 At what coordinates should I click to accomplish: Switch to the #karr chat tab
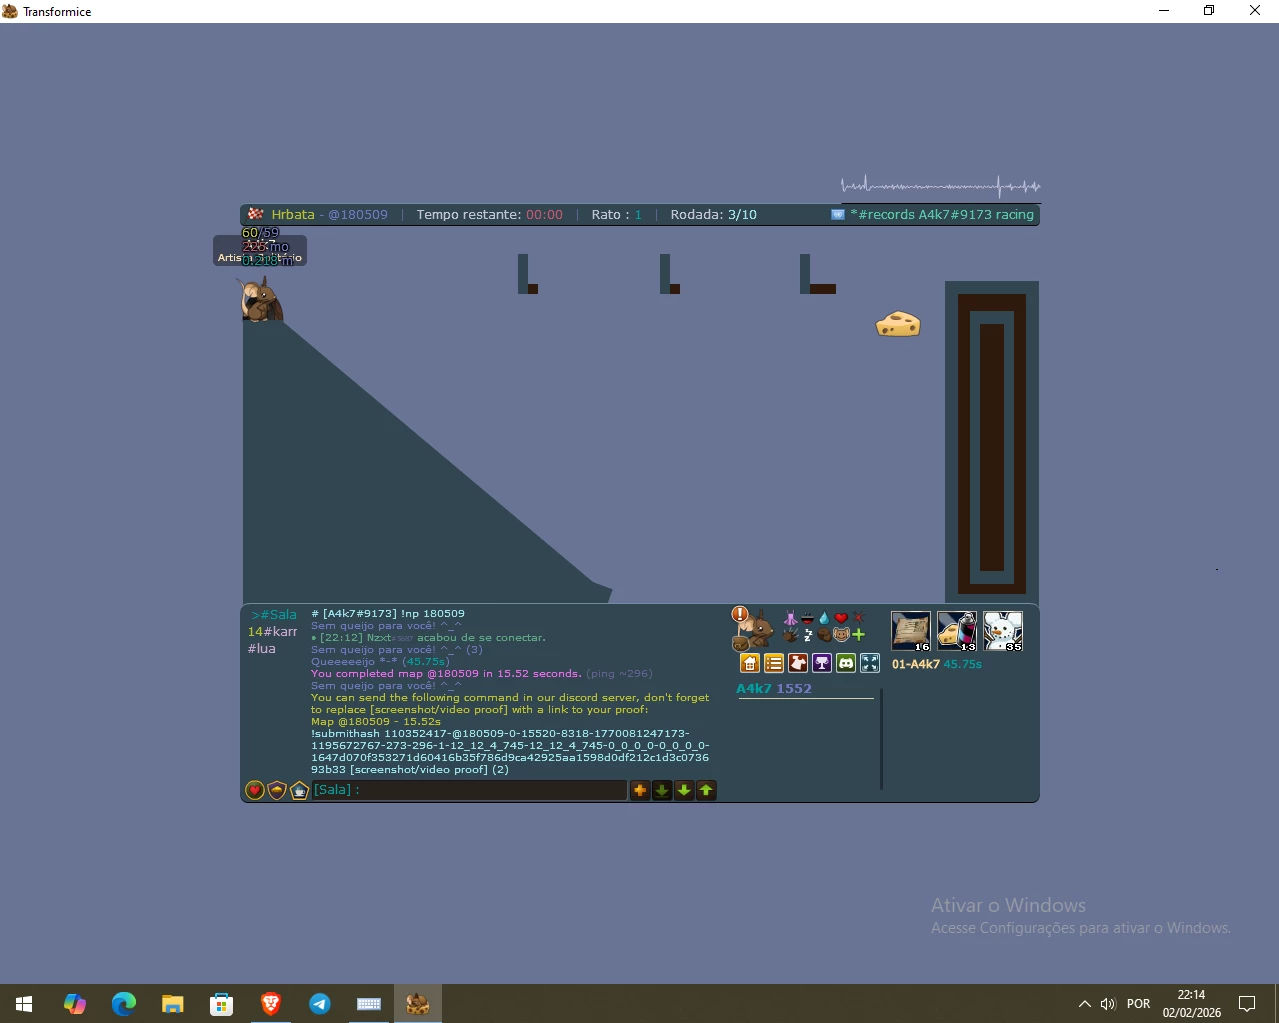pos(273,632)
